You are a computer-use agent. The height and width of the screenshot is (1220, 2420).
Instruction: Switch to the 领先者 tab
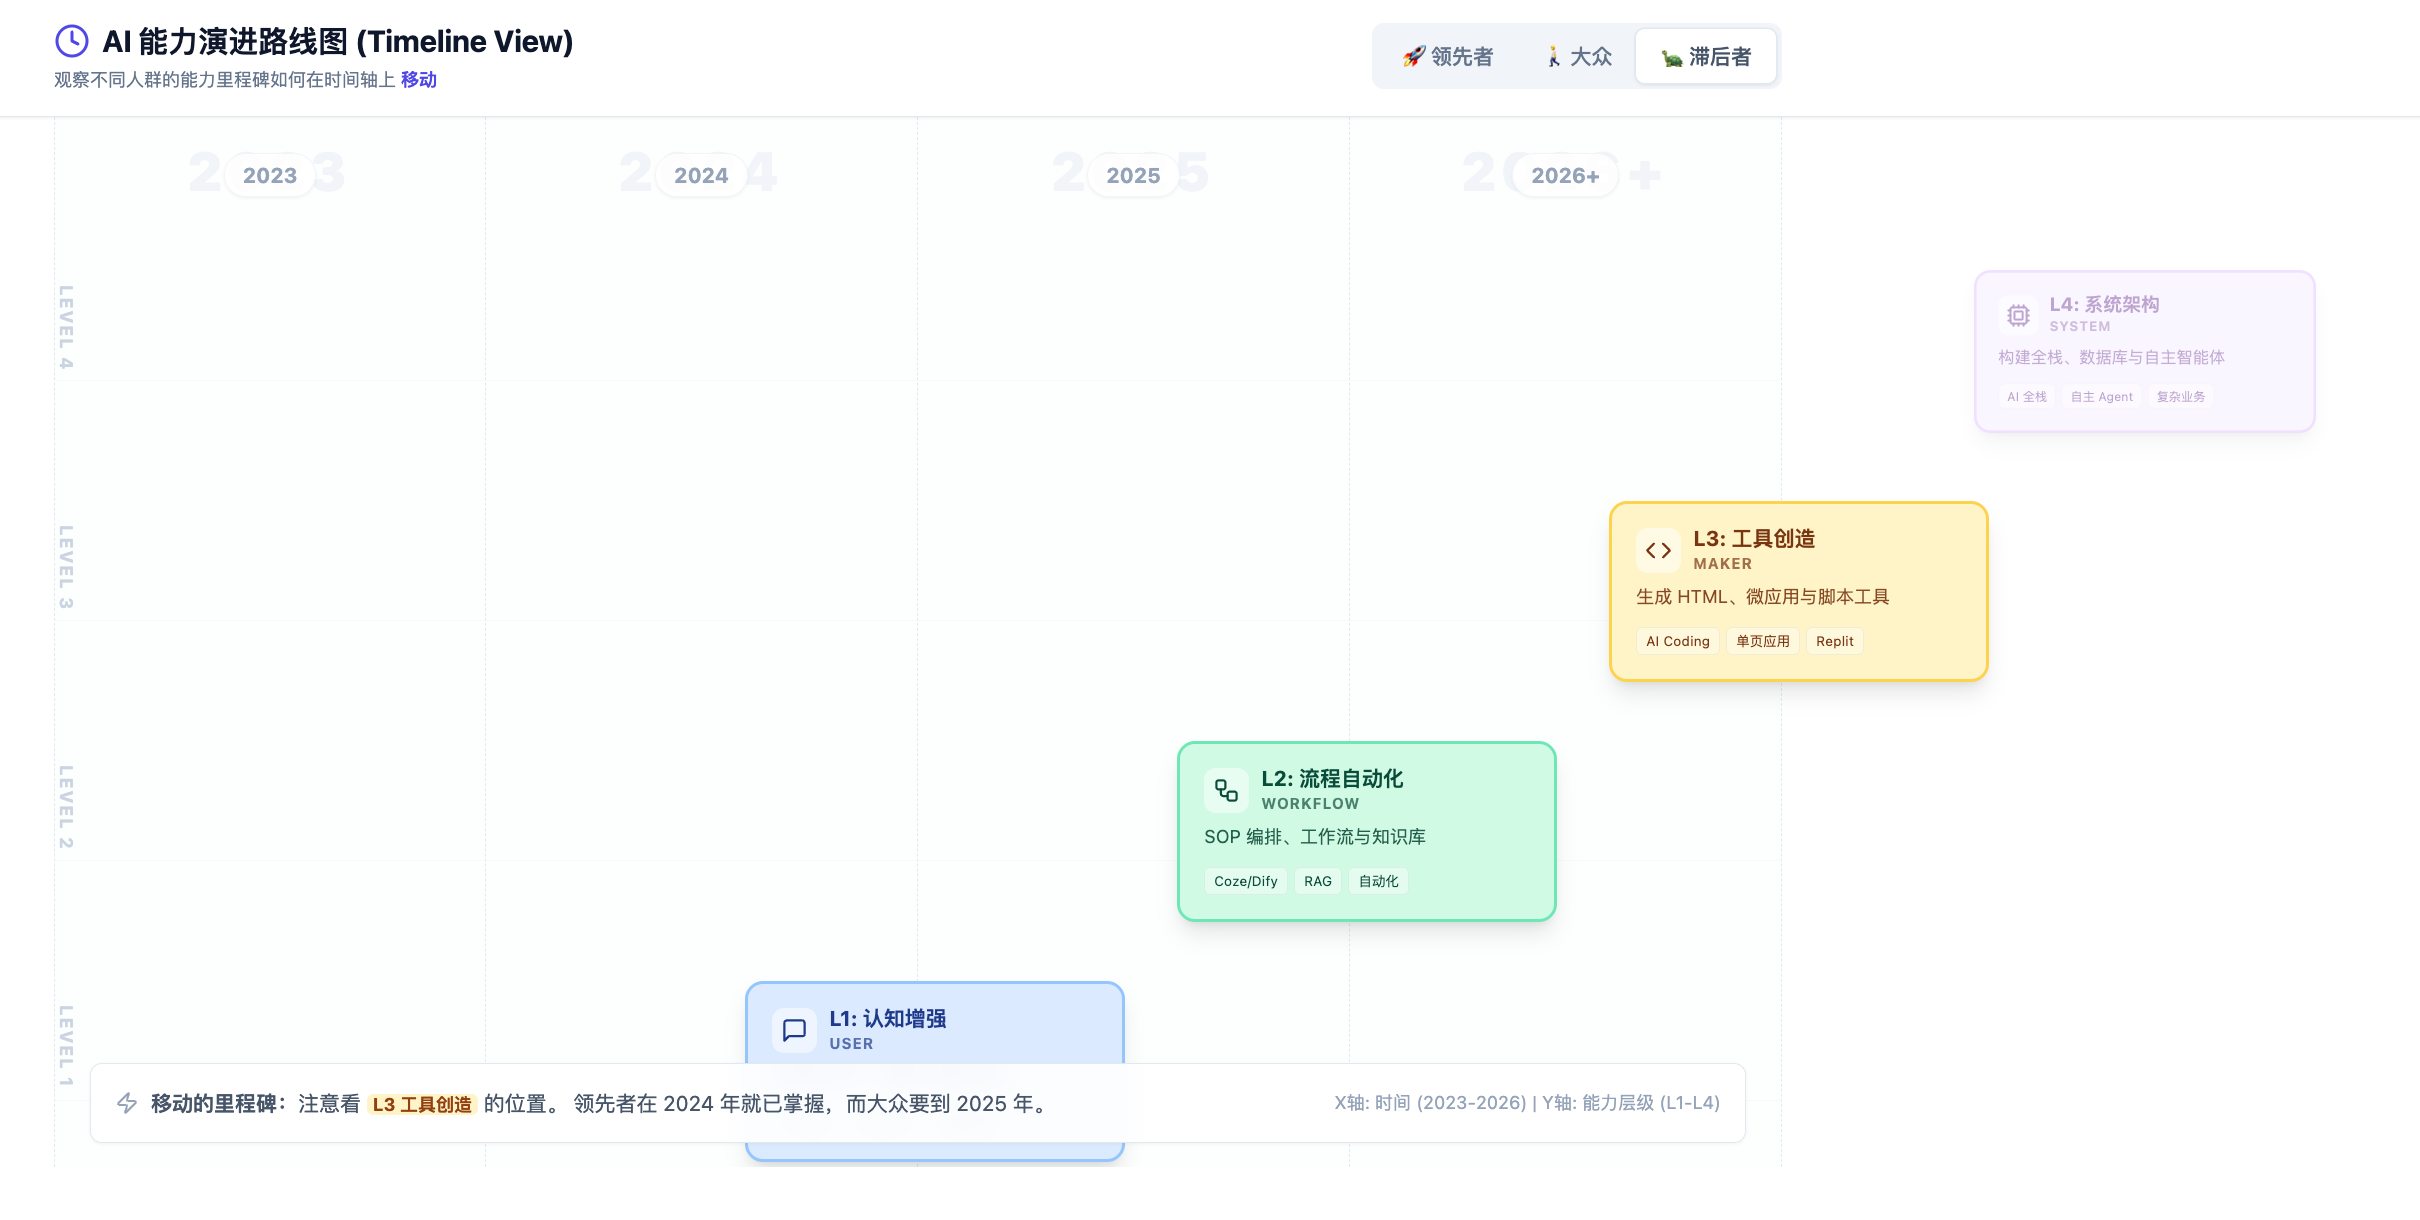click(x=1448, y=57)
